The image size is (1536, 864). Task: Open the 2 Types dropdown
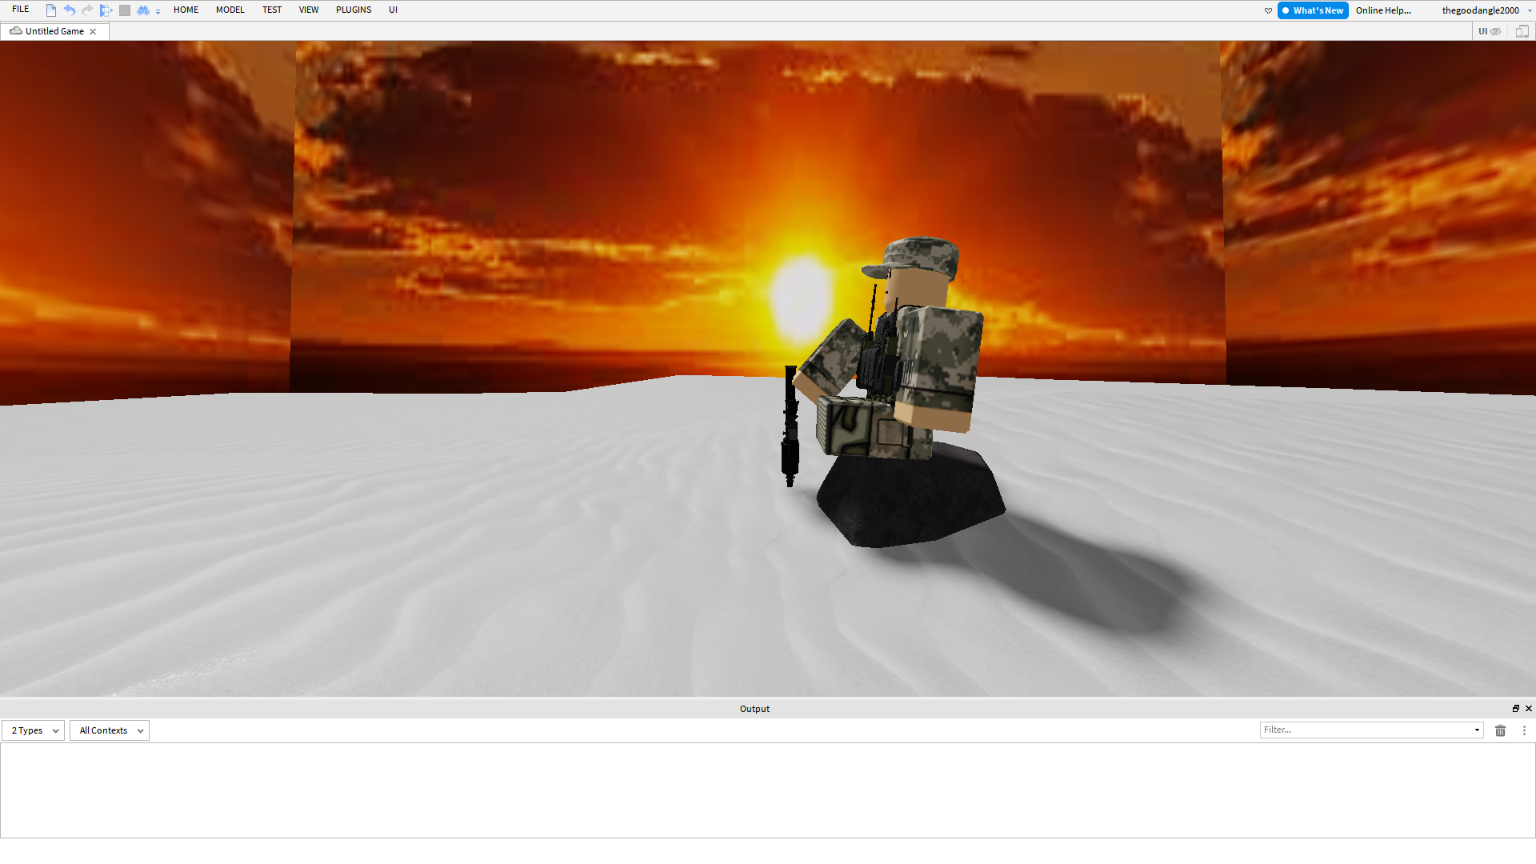(x=34, y=731)
